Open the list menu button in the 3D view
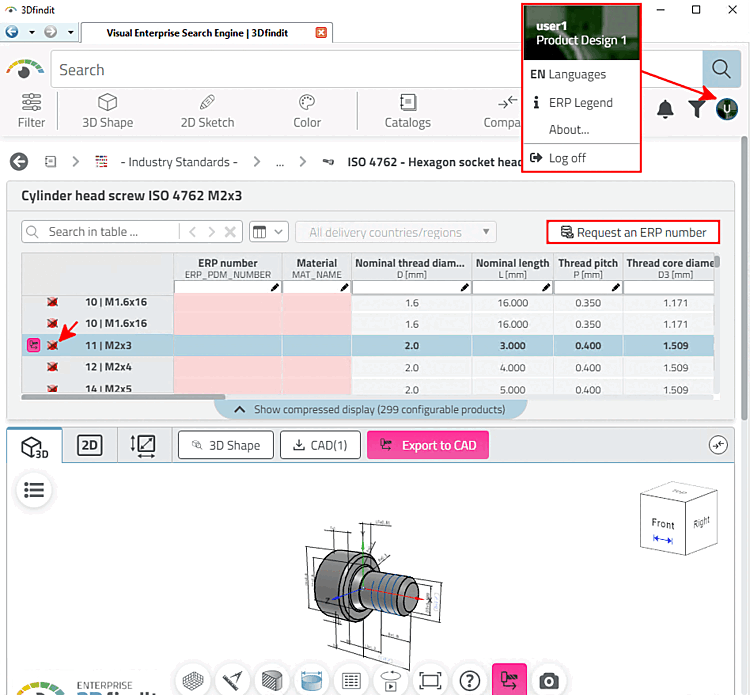 click(x=34, y=490)
